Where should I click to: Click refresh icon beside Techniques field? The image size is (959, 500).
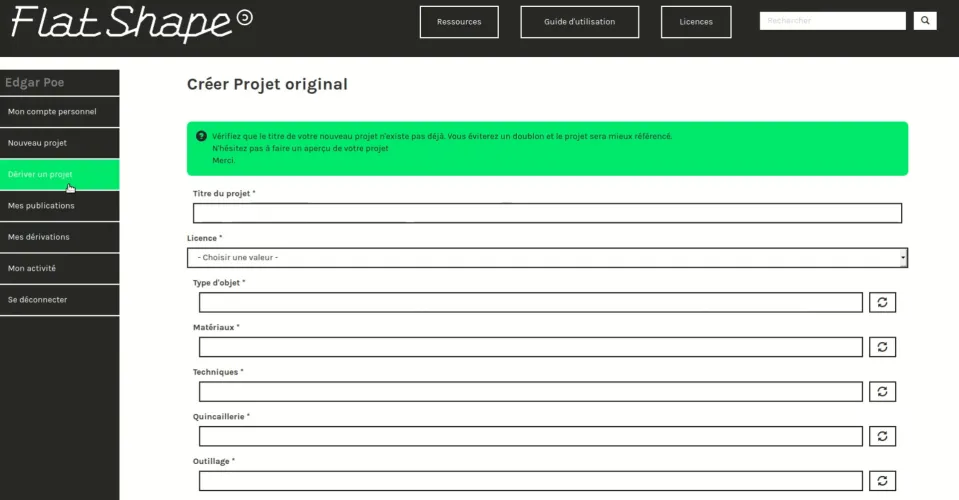tap(882, 391)
